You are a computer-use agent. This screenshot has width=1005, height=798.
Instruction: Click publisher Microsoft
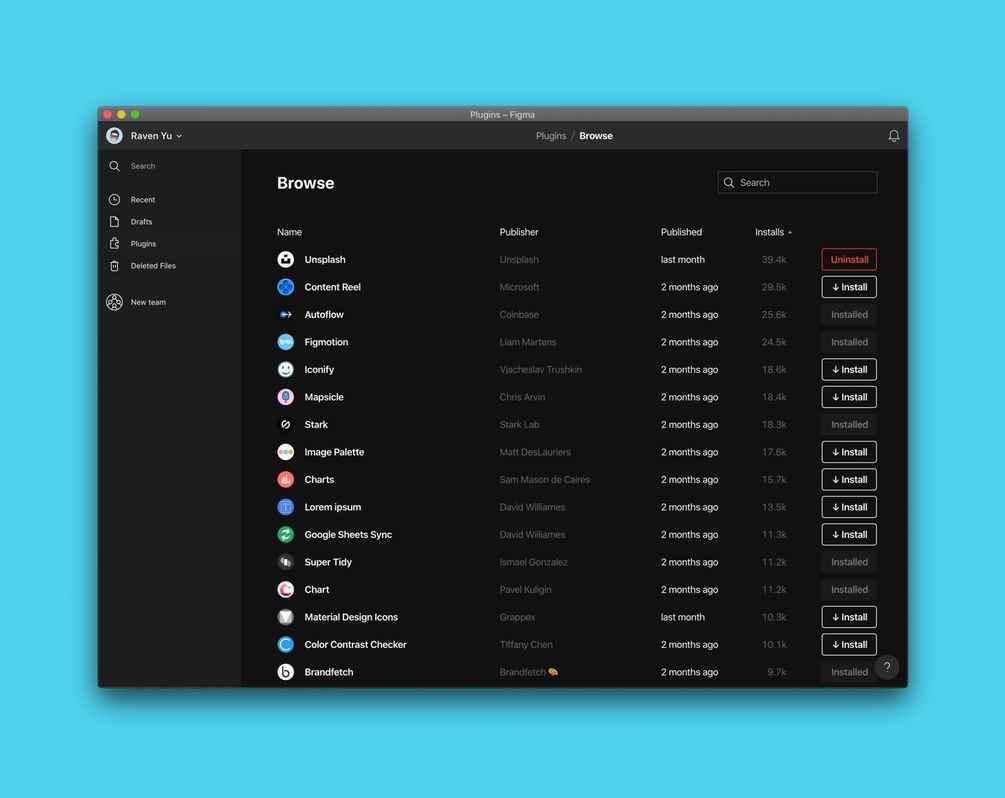pyautogui.click(x=519, y=287)
